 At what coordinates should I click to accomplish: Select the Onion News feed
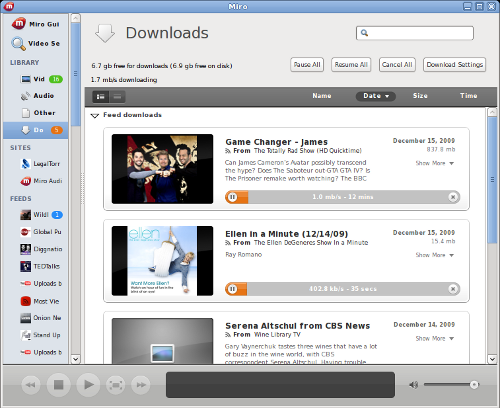pyautogui.click(x=36, y=318)
